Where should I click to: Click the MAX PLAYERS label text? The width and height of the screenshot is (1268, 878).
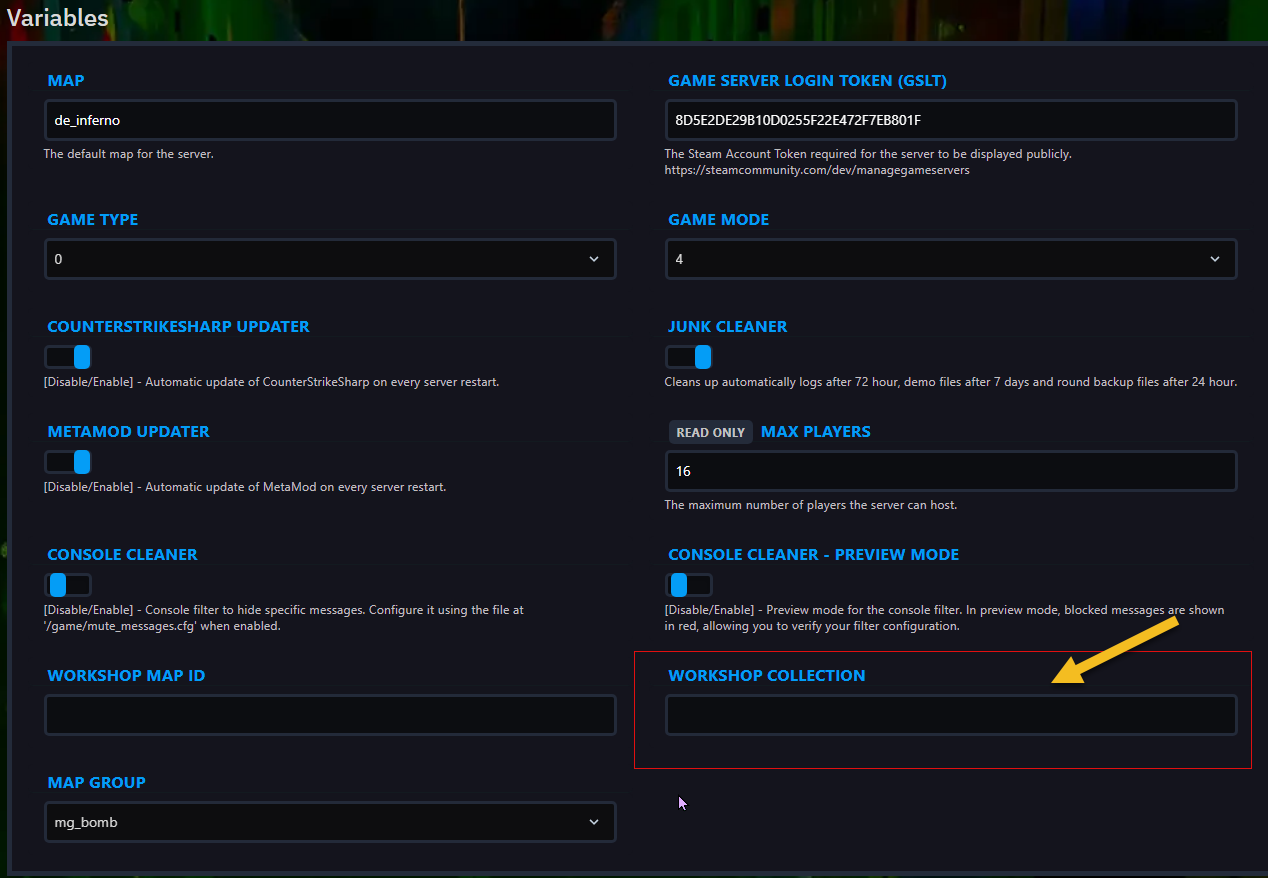(x=815, y=432)
